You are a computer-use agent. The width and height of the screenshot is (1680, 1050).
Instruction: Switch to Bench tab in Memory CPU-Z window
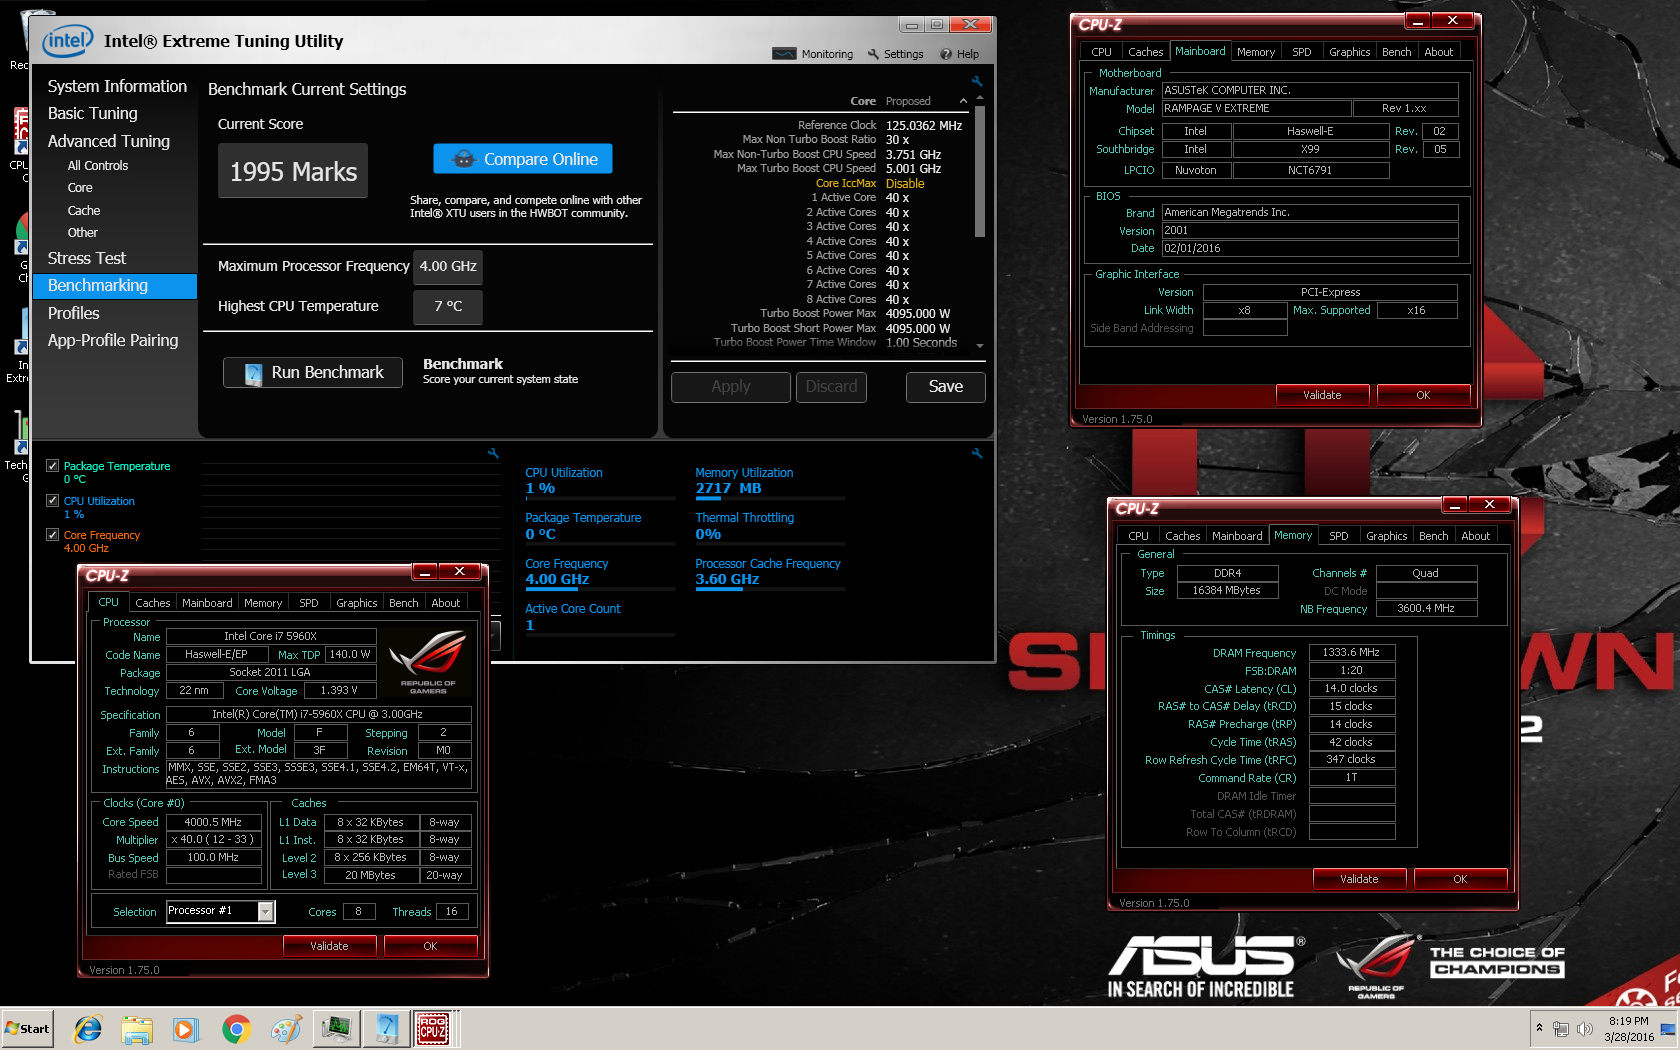1433,536
